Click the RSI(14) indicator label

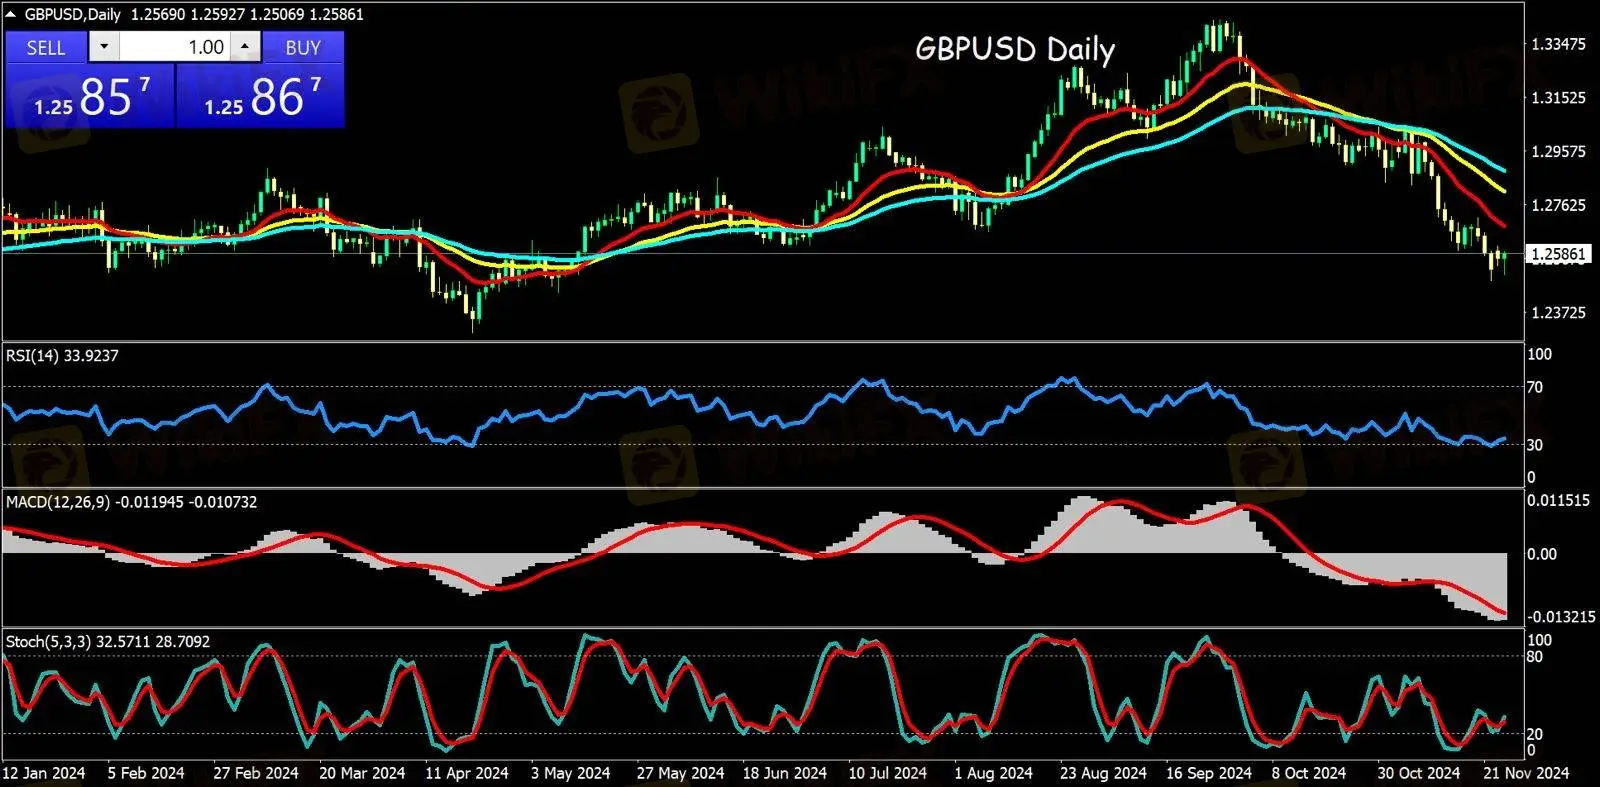[x=62, y=356]
